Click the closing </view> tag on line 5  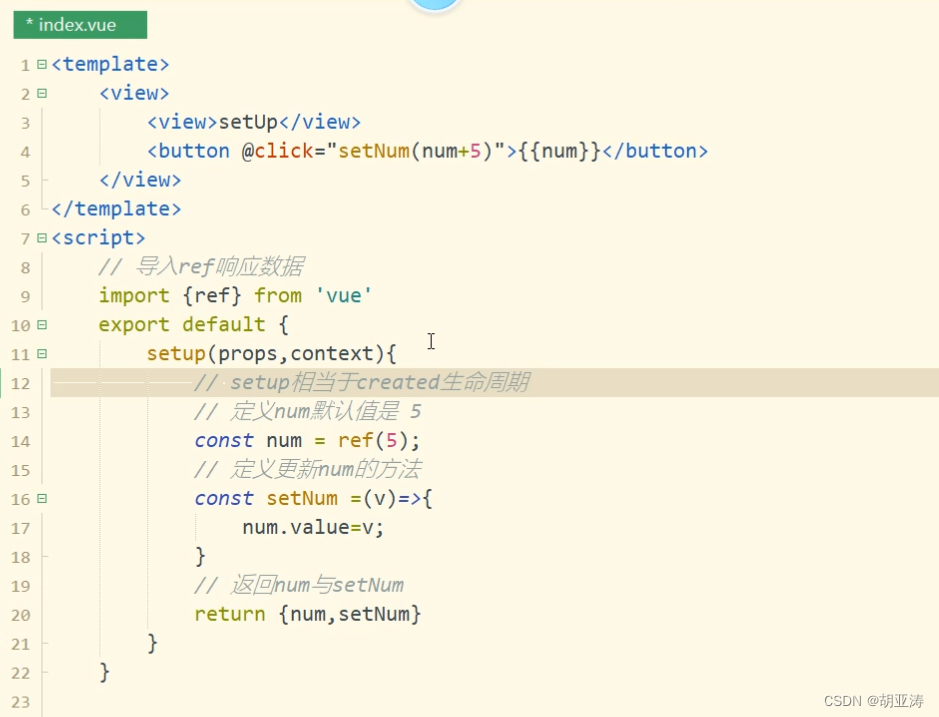140,180
